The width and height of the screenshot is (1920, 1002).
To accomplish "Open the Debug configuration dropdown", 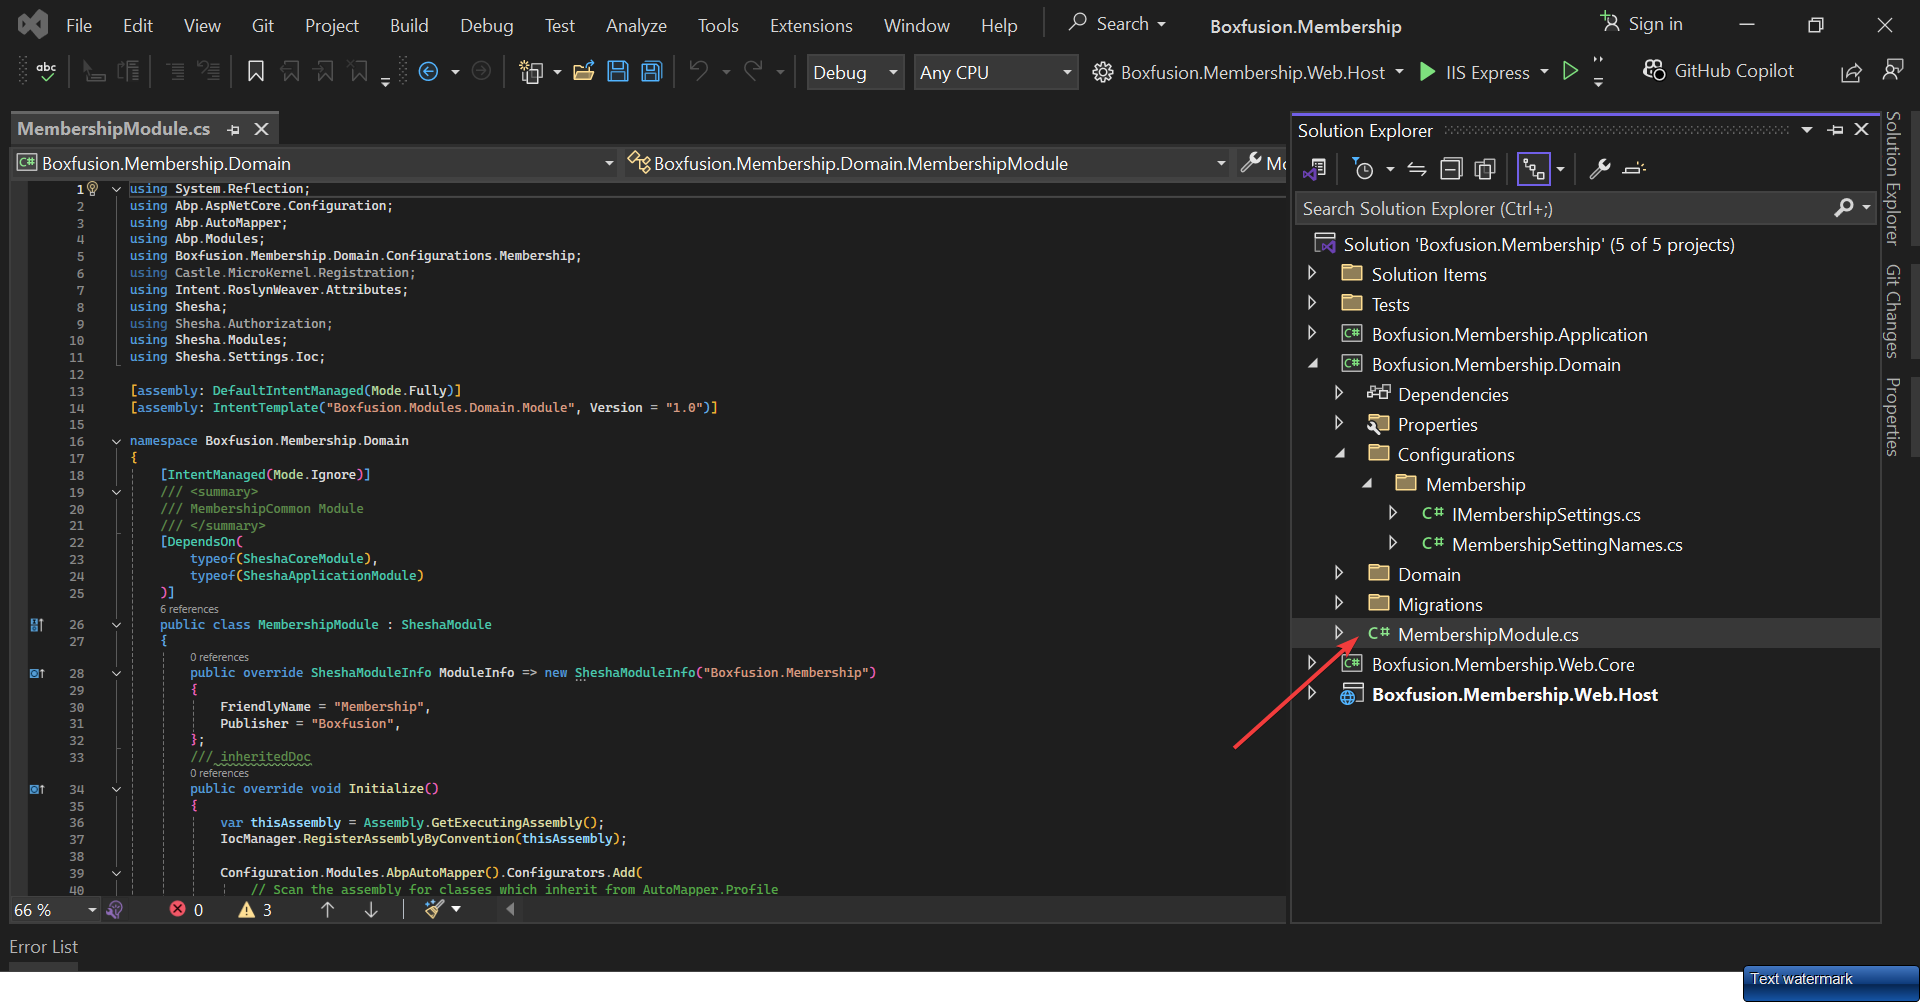I will [x=855, y=72].
